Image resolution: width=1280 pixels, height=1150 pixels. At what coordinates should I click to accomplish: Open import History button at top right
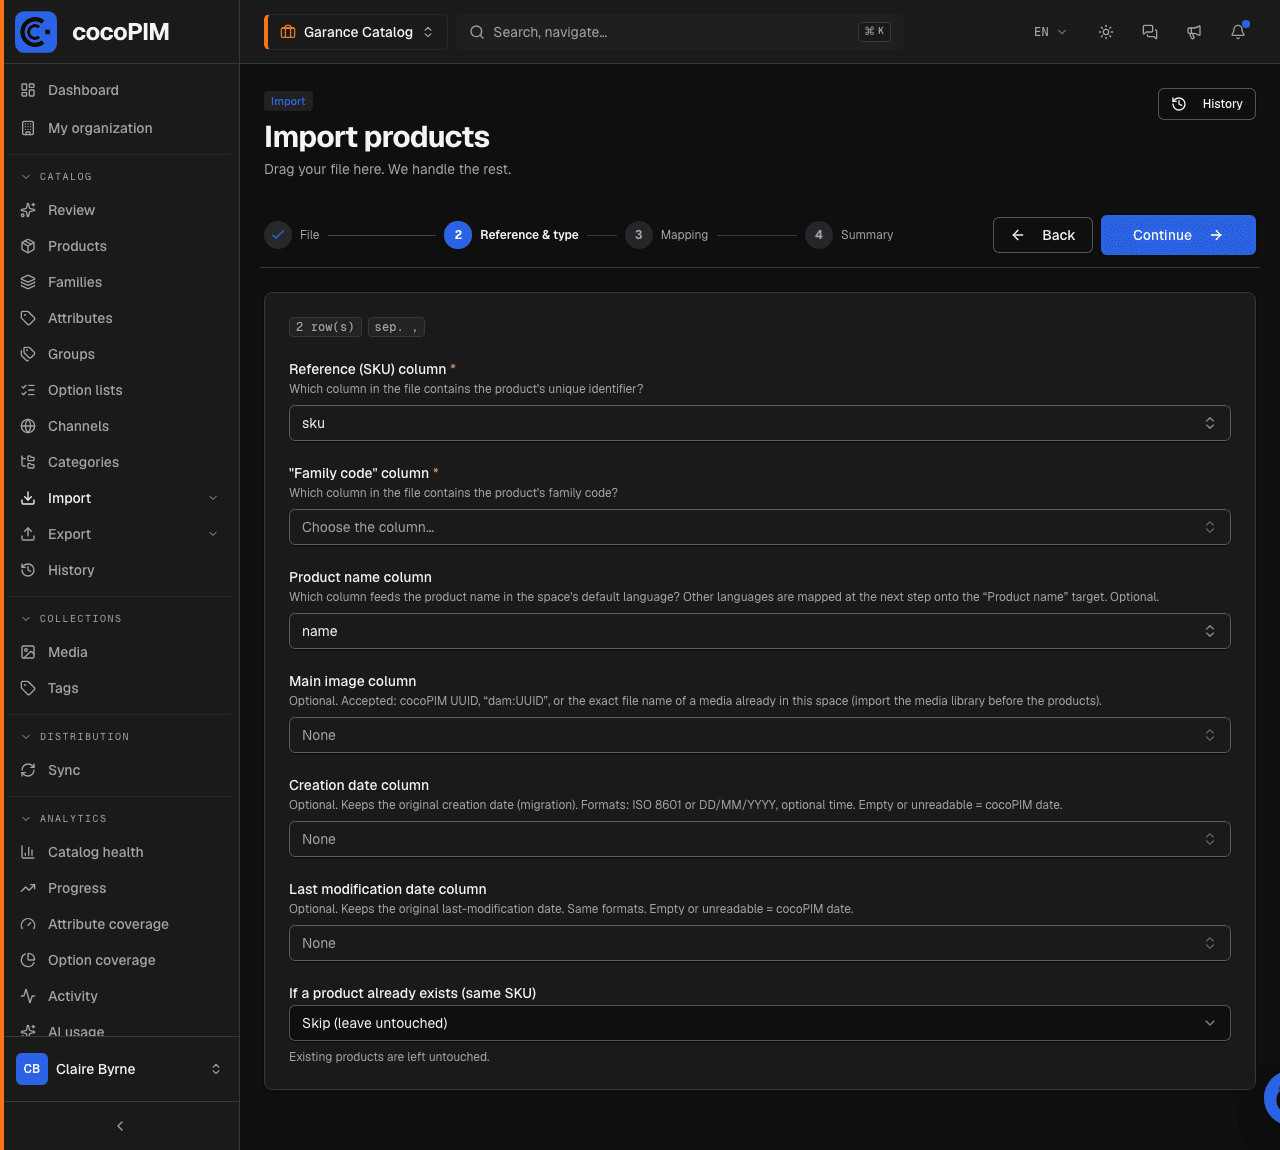(x=1207, y=104)
